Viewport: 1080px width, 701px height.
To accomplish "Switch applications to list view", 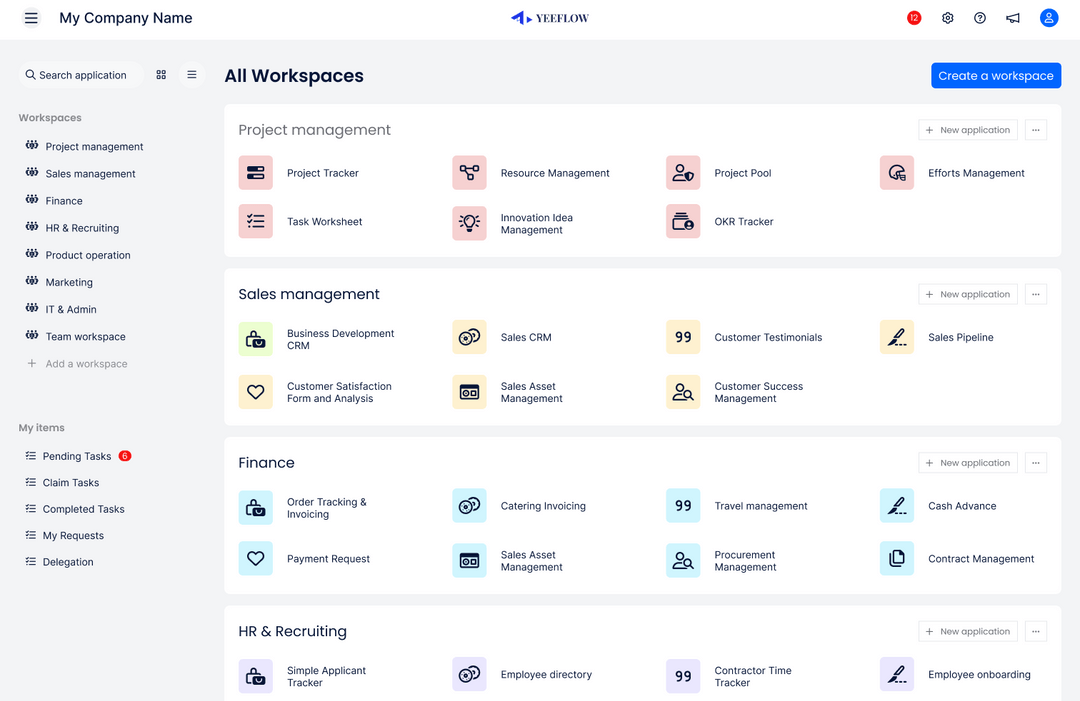I will pos(191,74).
